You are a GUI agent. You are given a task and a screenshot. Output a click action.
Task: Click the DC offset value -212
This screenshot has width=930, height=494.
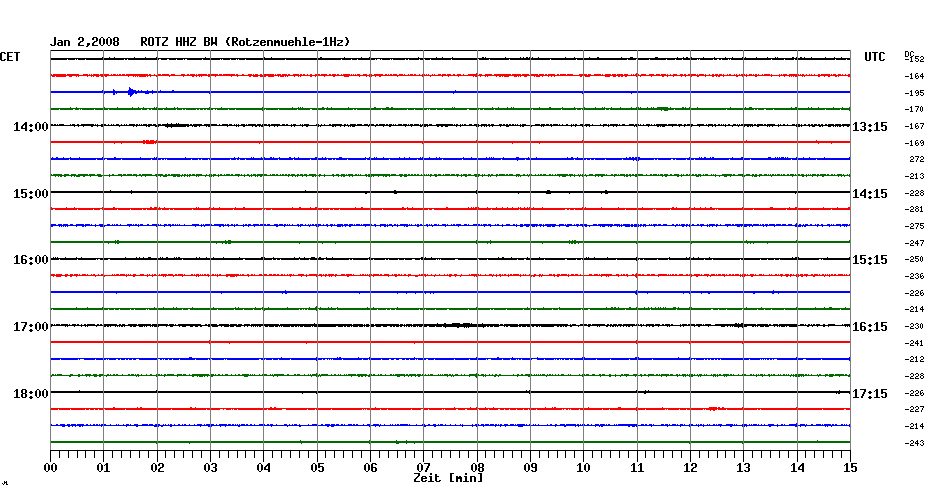pyautogui.click(x=915, y=359)
